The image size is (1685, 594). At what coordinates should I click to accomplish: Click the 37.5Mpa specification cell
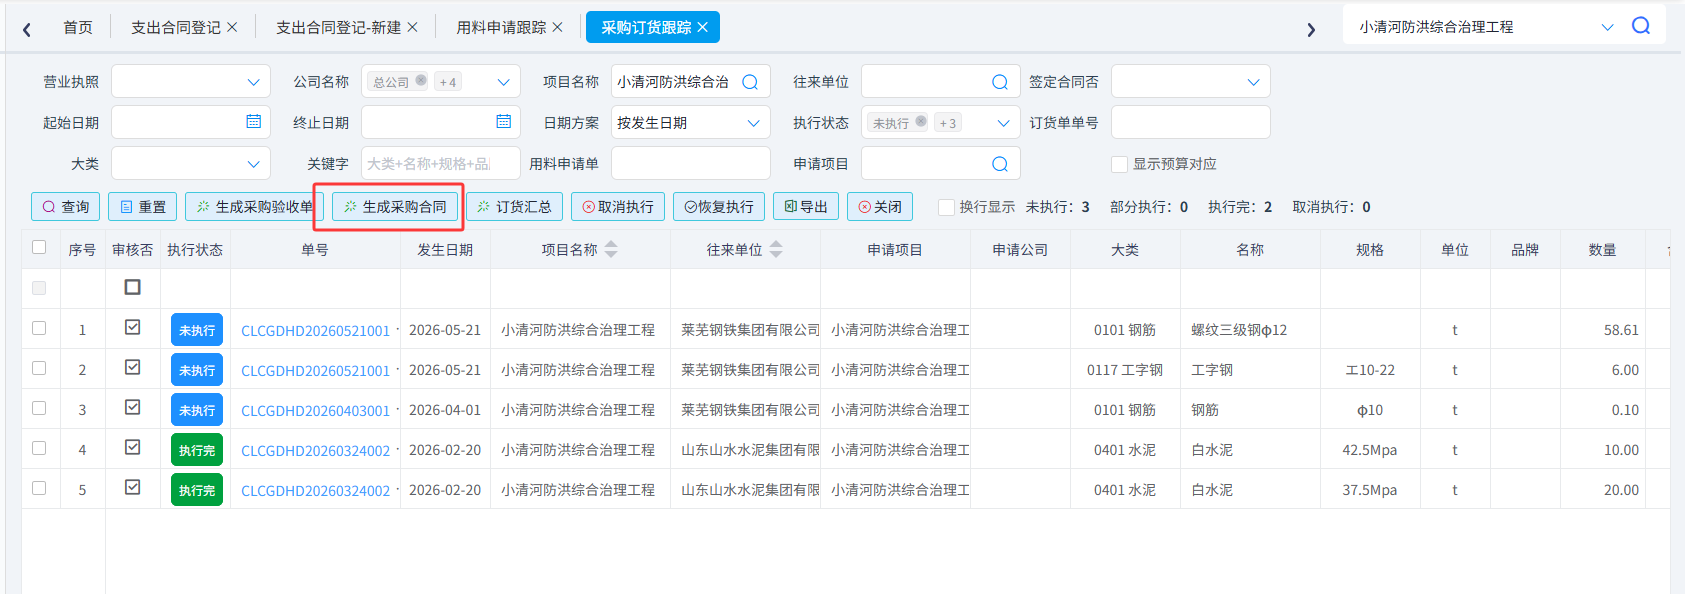(x=1370, y=490)
